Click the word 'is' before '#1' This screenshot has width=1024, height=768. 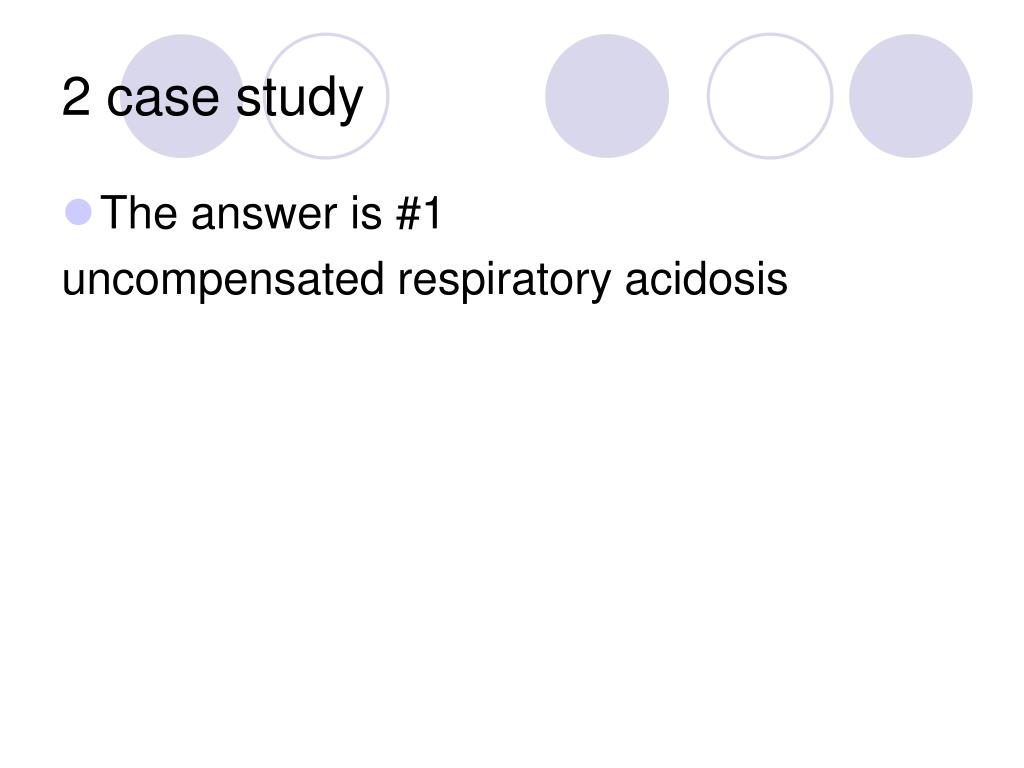tap(366, 214)
